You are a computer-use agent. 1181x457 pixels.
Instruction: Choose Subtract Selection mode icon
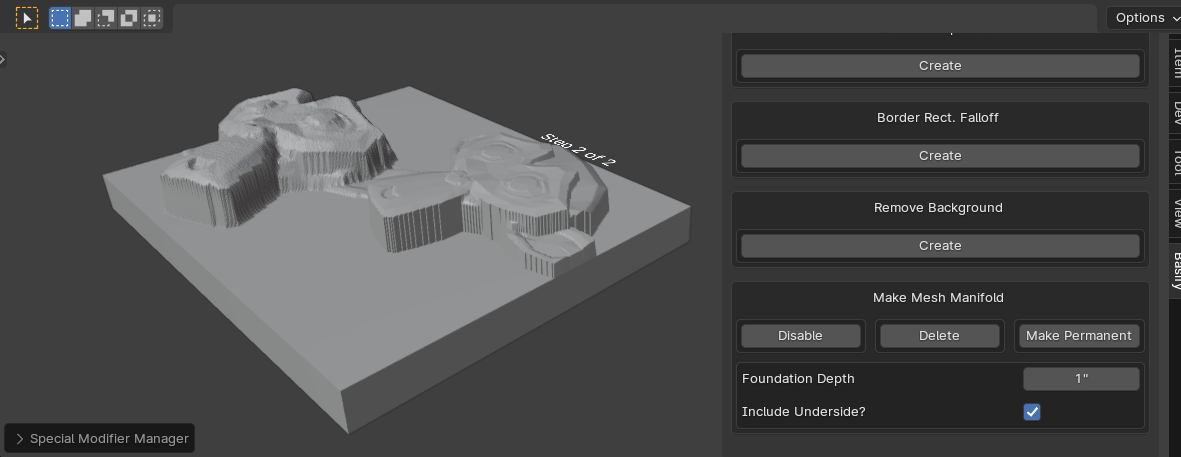click(106, 18)
